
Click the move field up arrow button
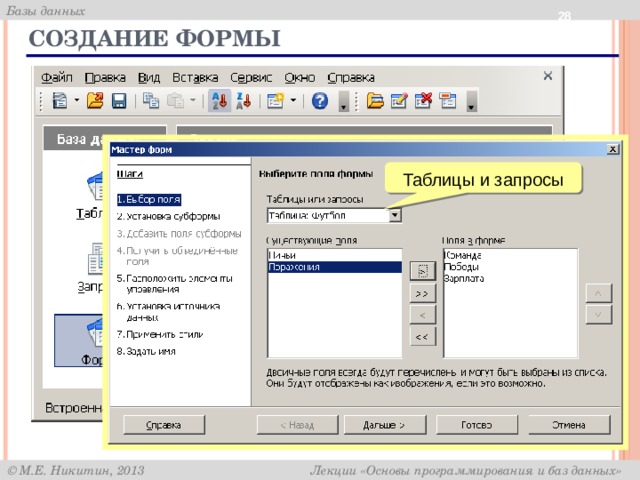[598, 293]
